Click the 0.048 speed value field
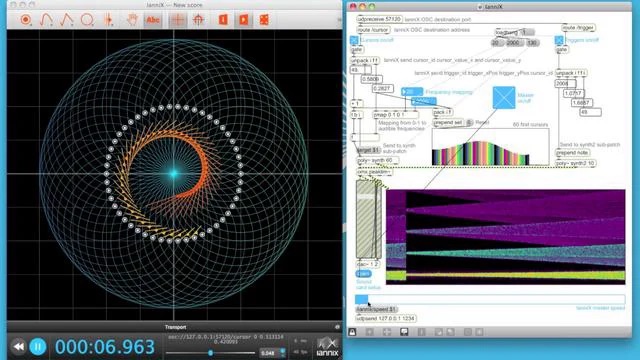This screenshot has height=360, width=640. pos(268,353)
